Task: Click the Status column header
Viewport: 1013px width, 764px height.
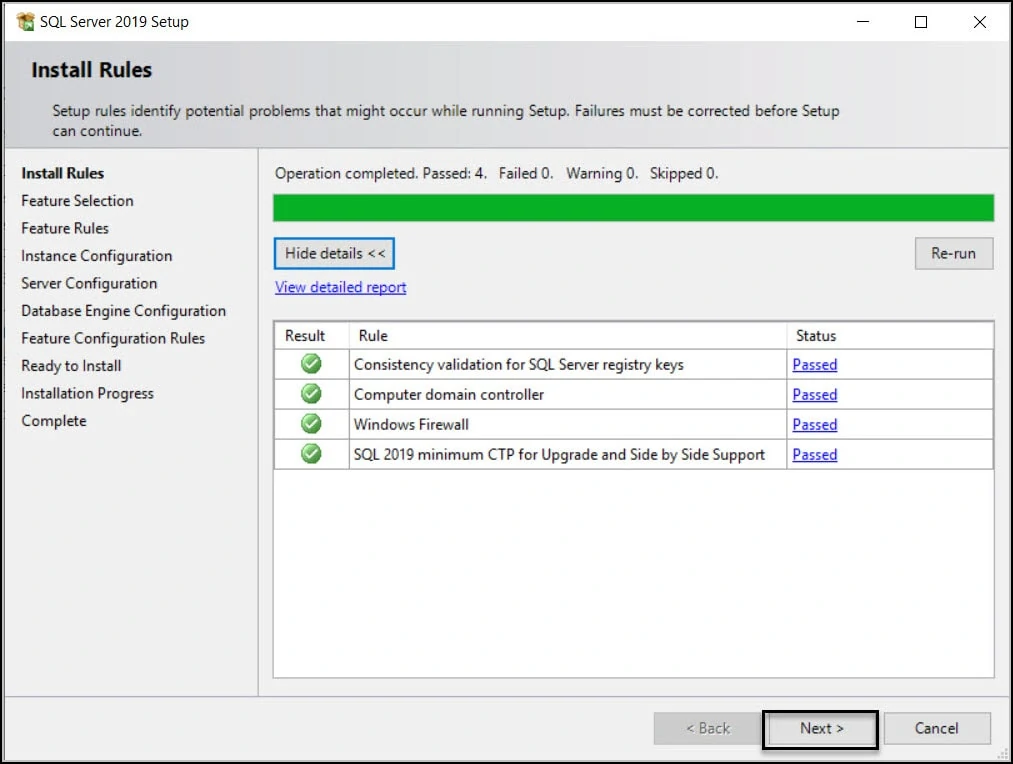Action: pos(890,336)
